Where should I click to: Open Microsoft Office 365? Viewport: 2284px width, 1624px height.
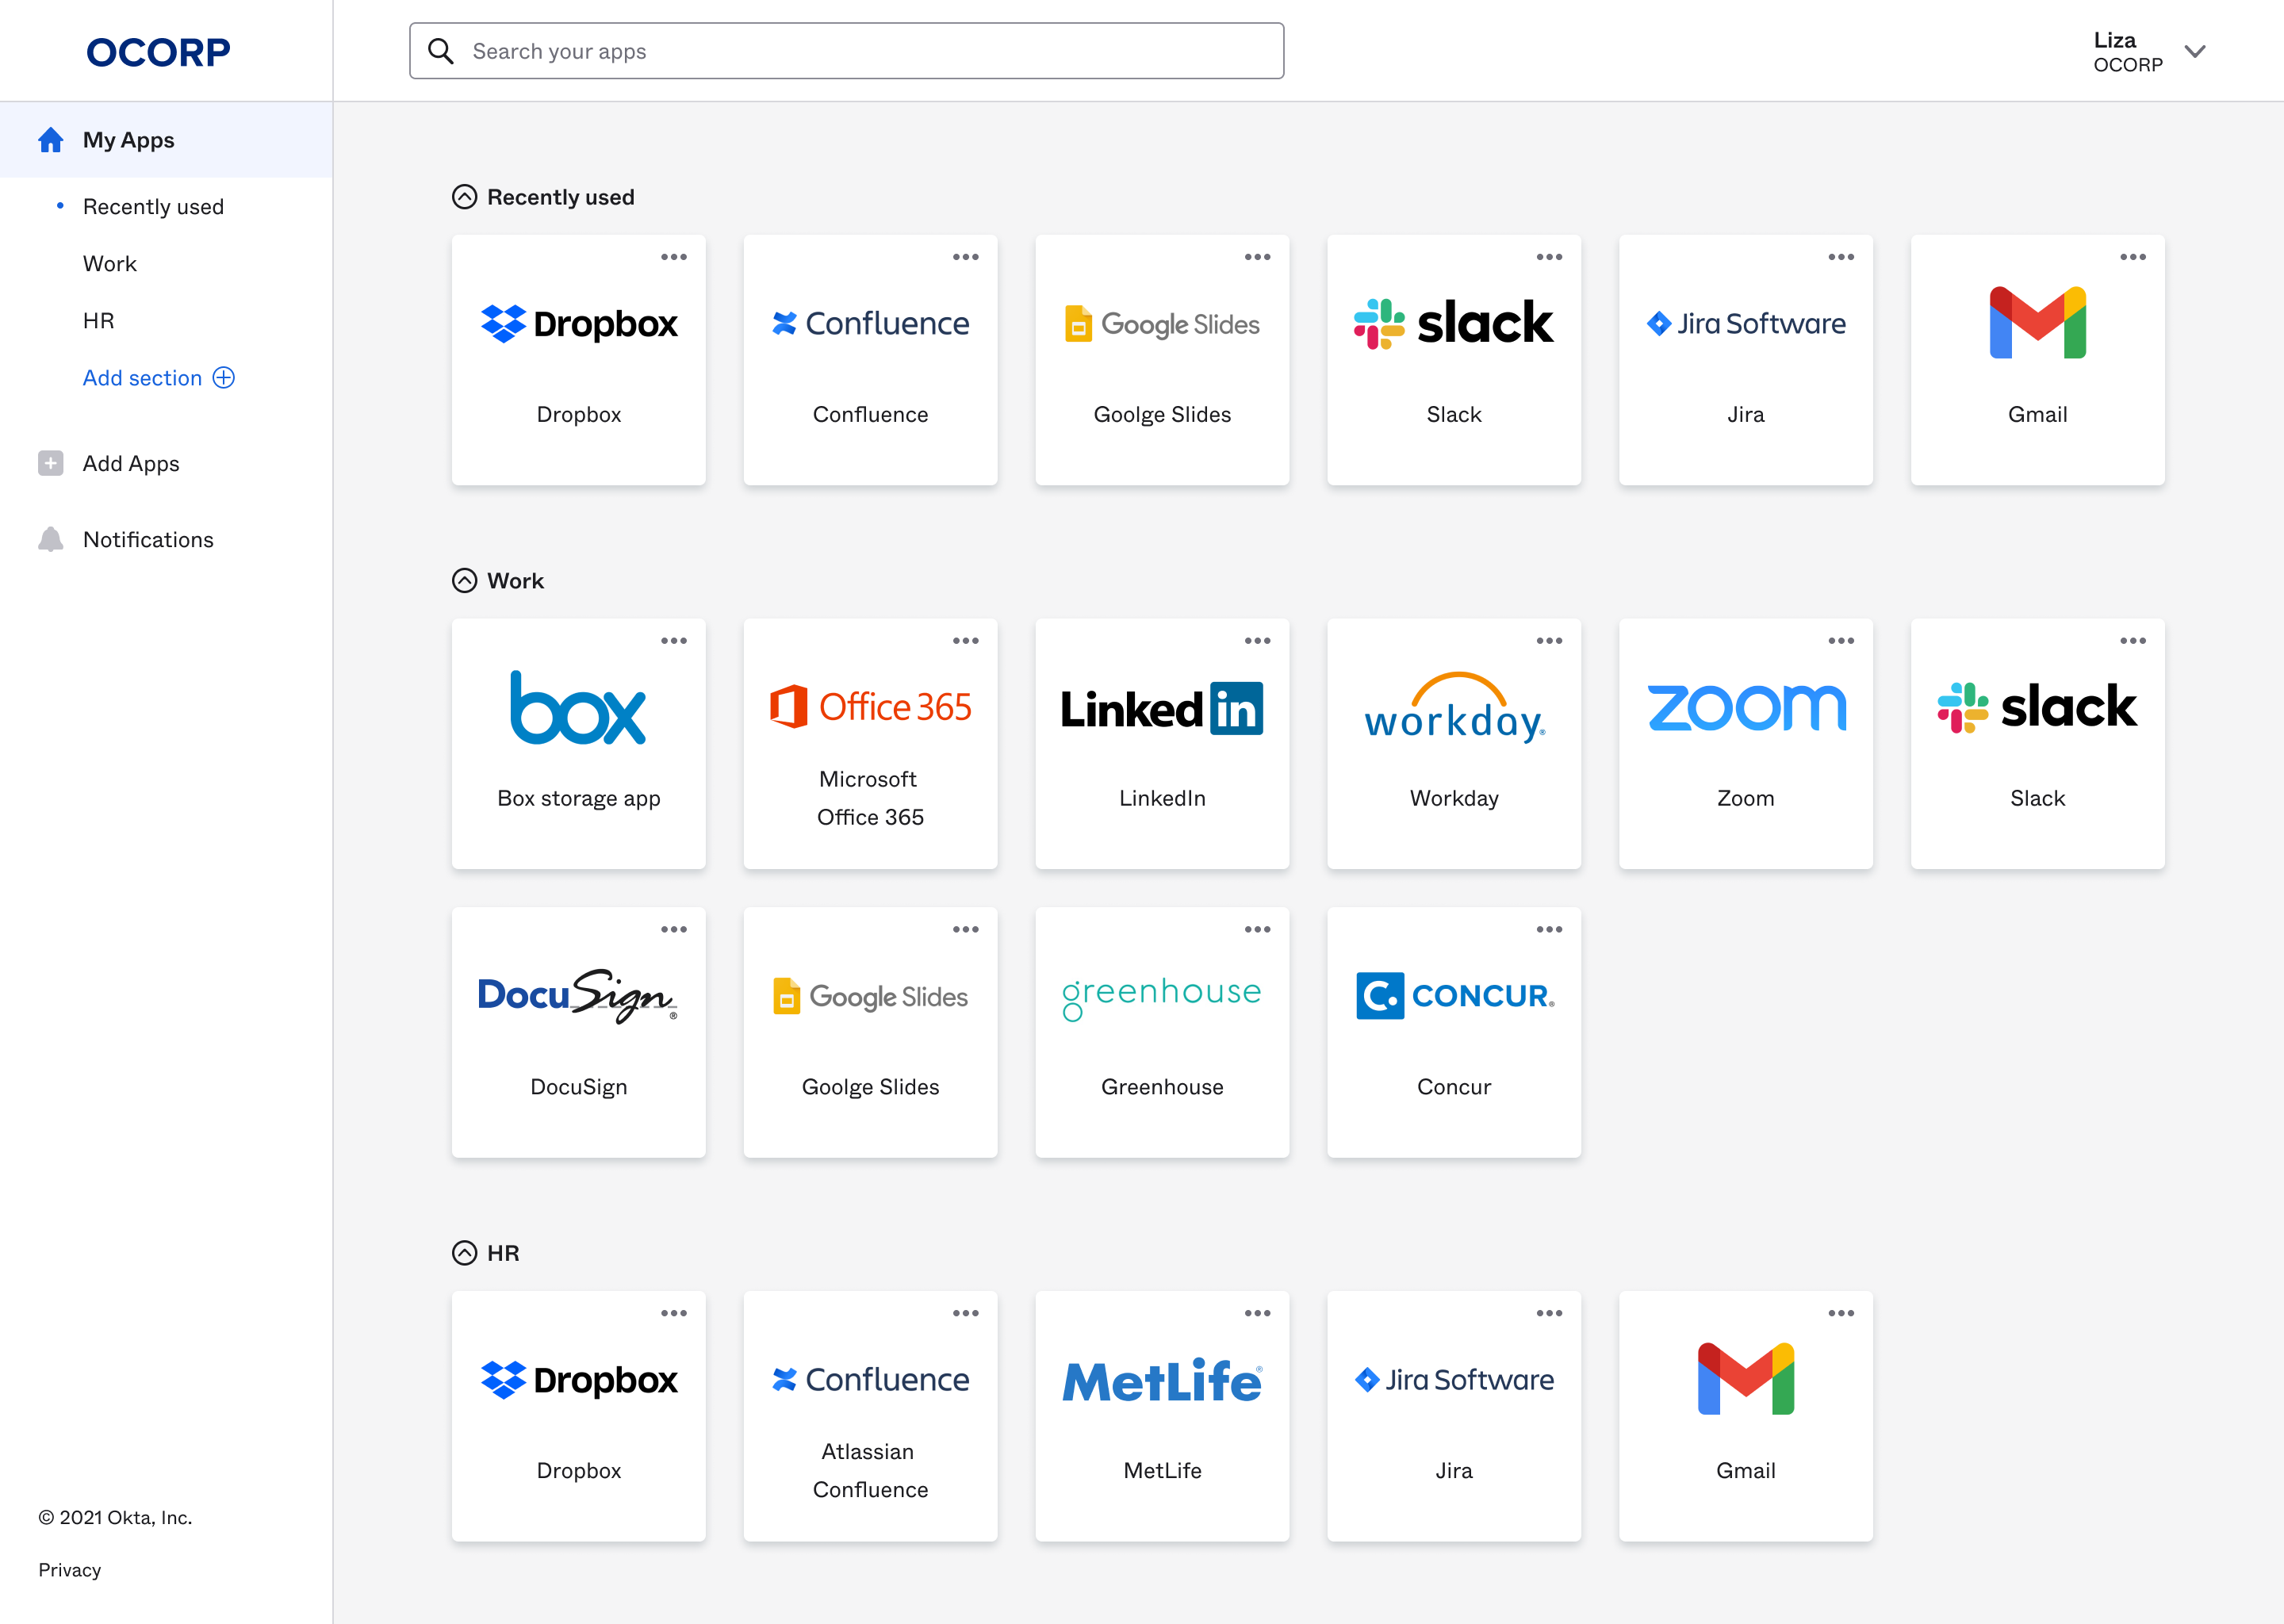[870, 745]
